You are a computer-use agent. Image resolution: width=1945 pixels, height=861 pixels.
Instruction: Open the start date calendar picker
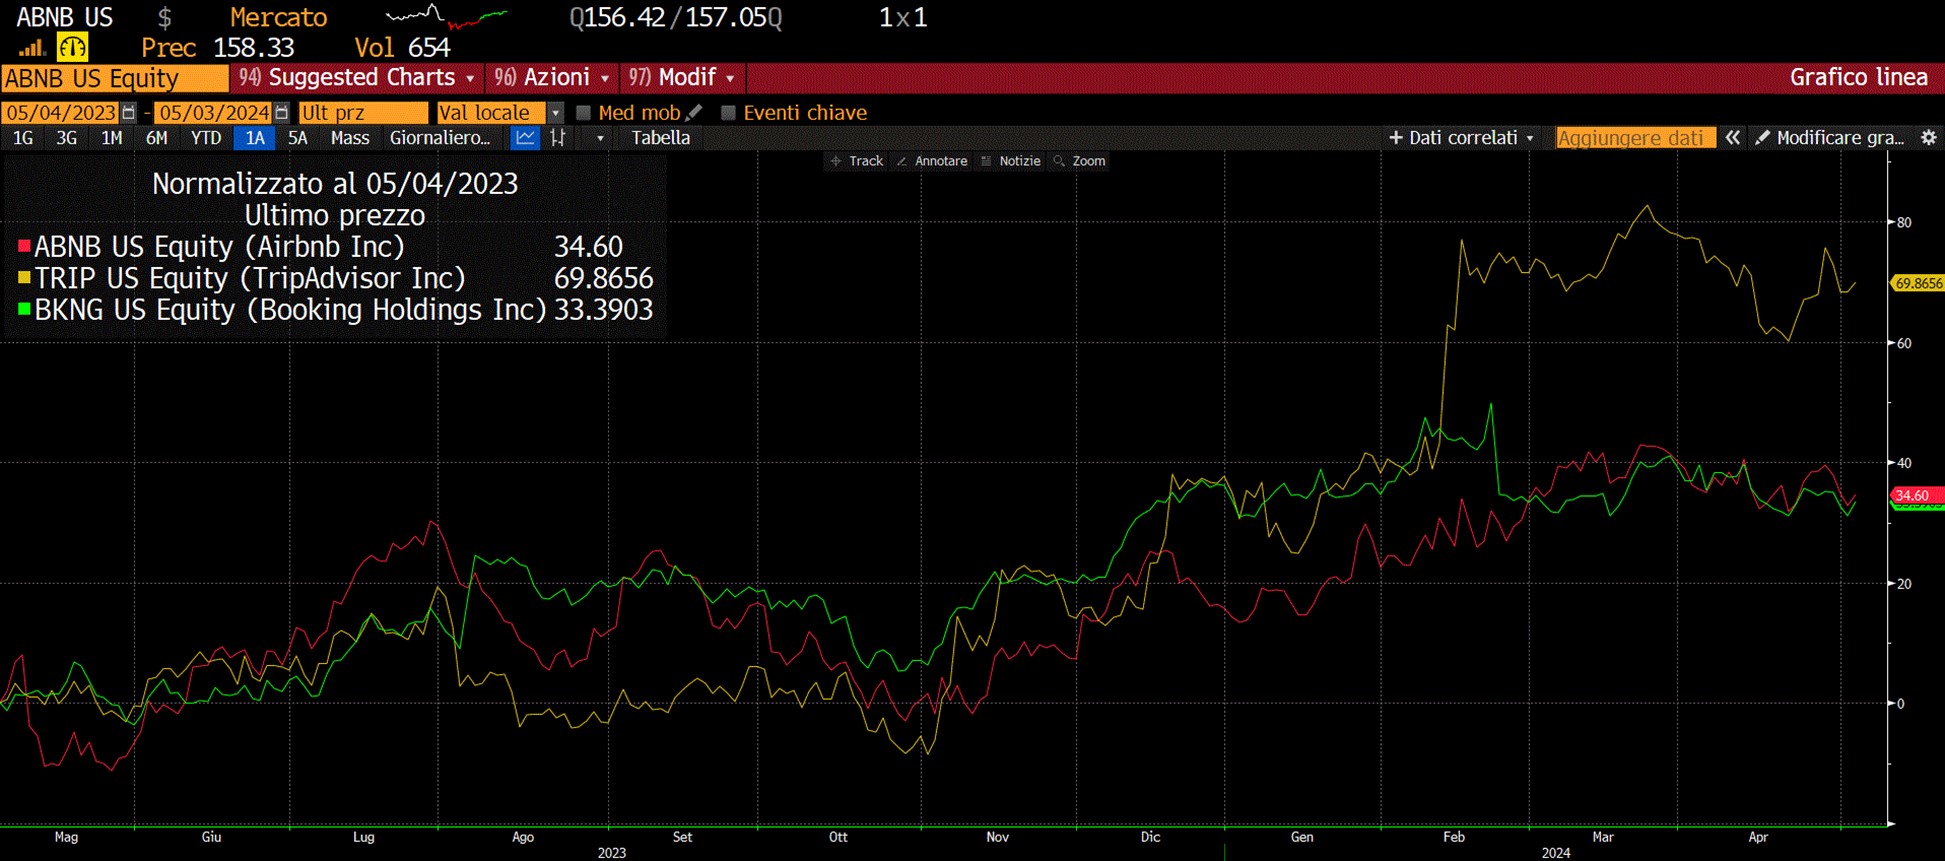pos(128,113)
